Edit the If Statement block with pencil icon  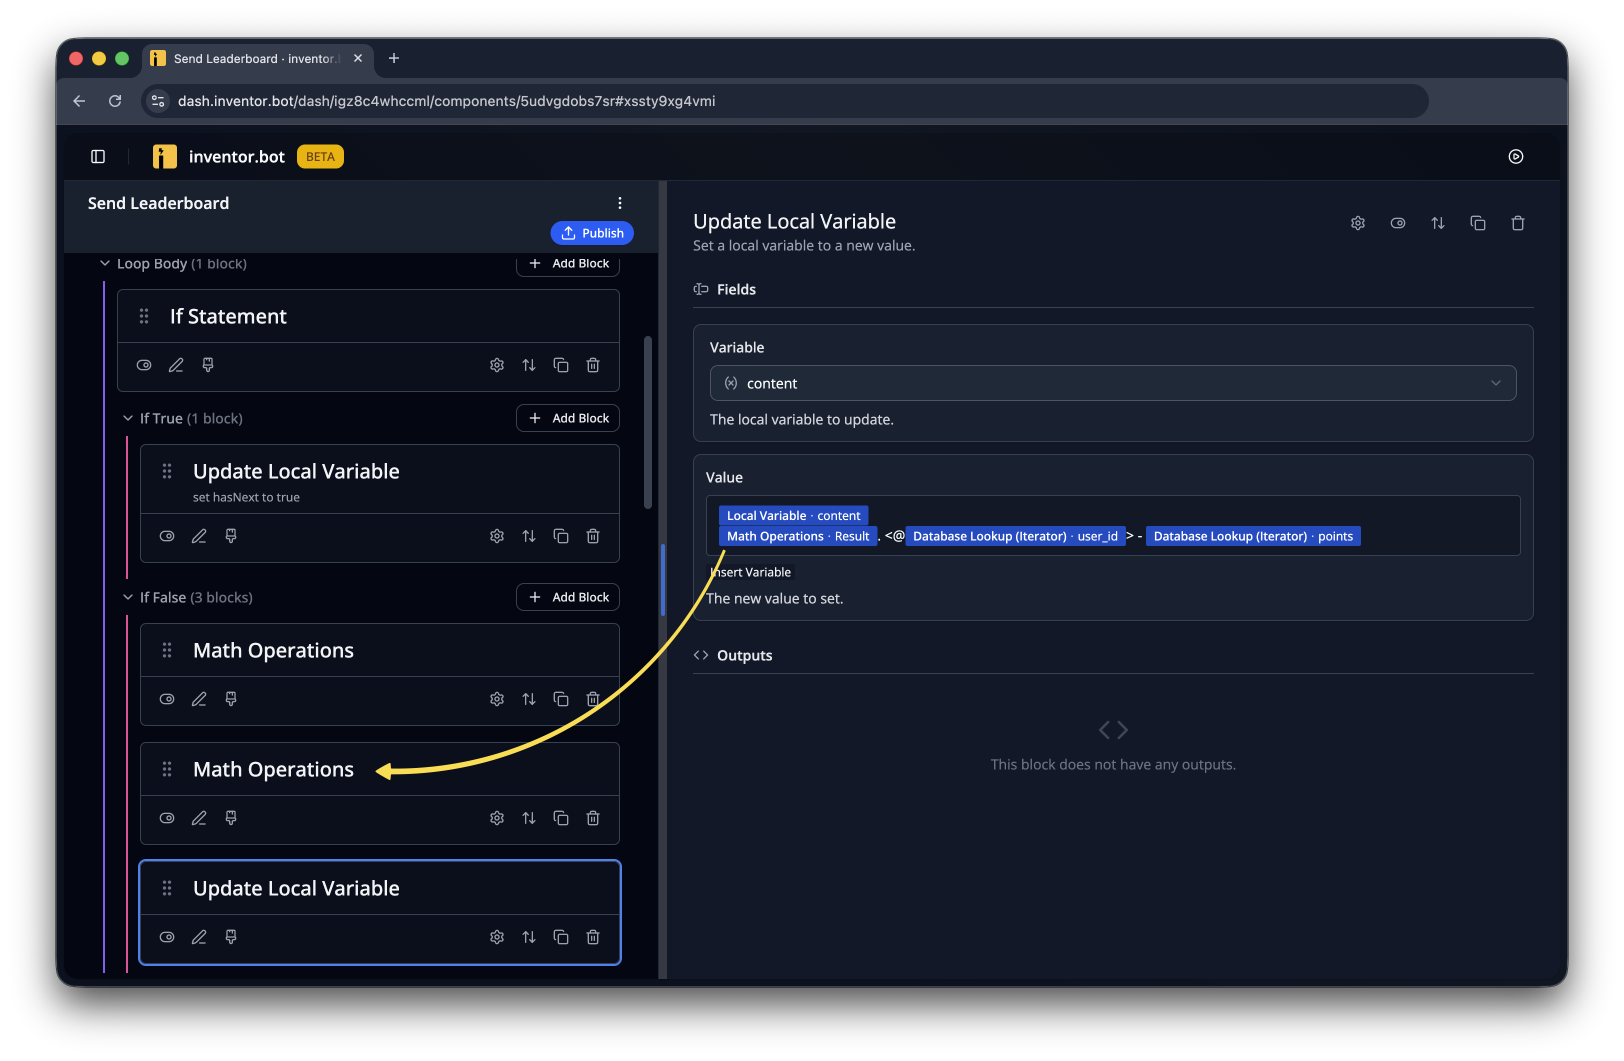point(176,365)
